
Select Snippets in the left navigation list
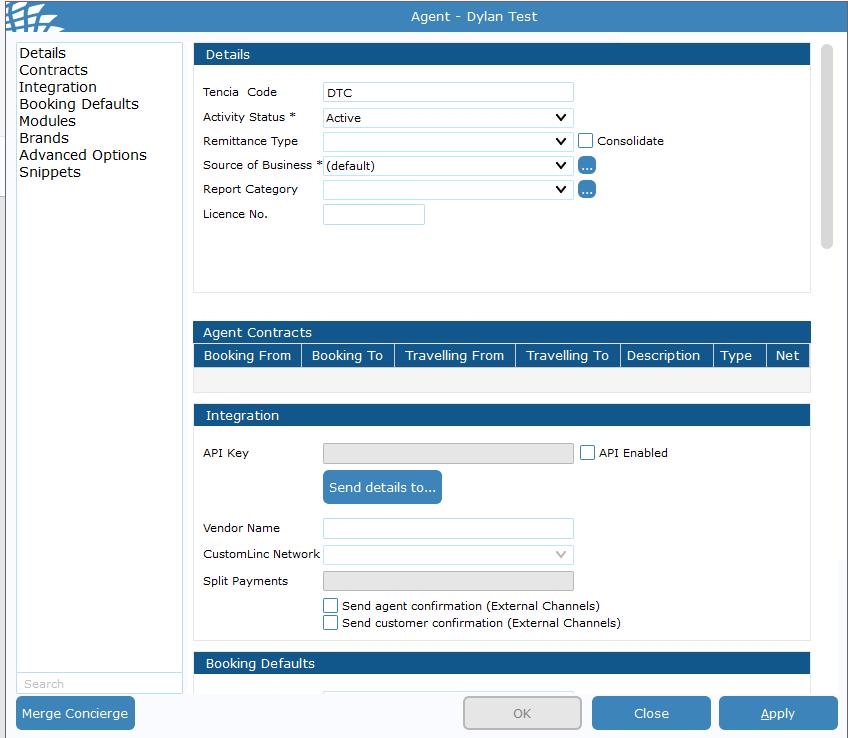tap(50, 172)
